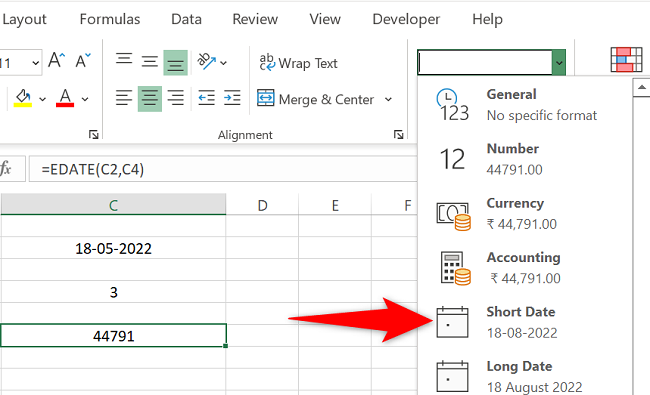Choose Currency format option

(525, 213)
